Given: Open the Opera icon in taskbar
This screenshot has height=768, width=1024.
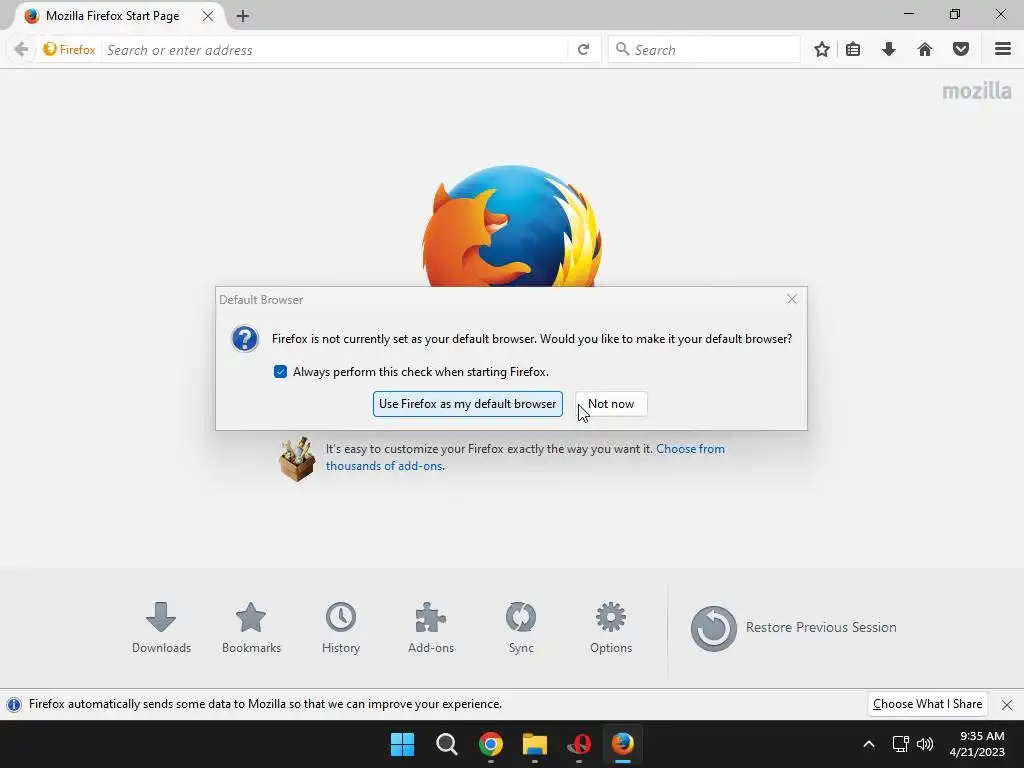Looking at the screenshot, I should [x=579, y=744].
